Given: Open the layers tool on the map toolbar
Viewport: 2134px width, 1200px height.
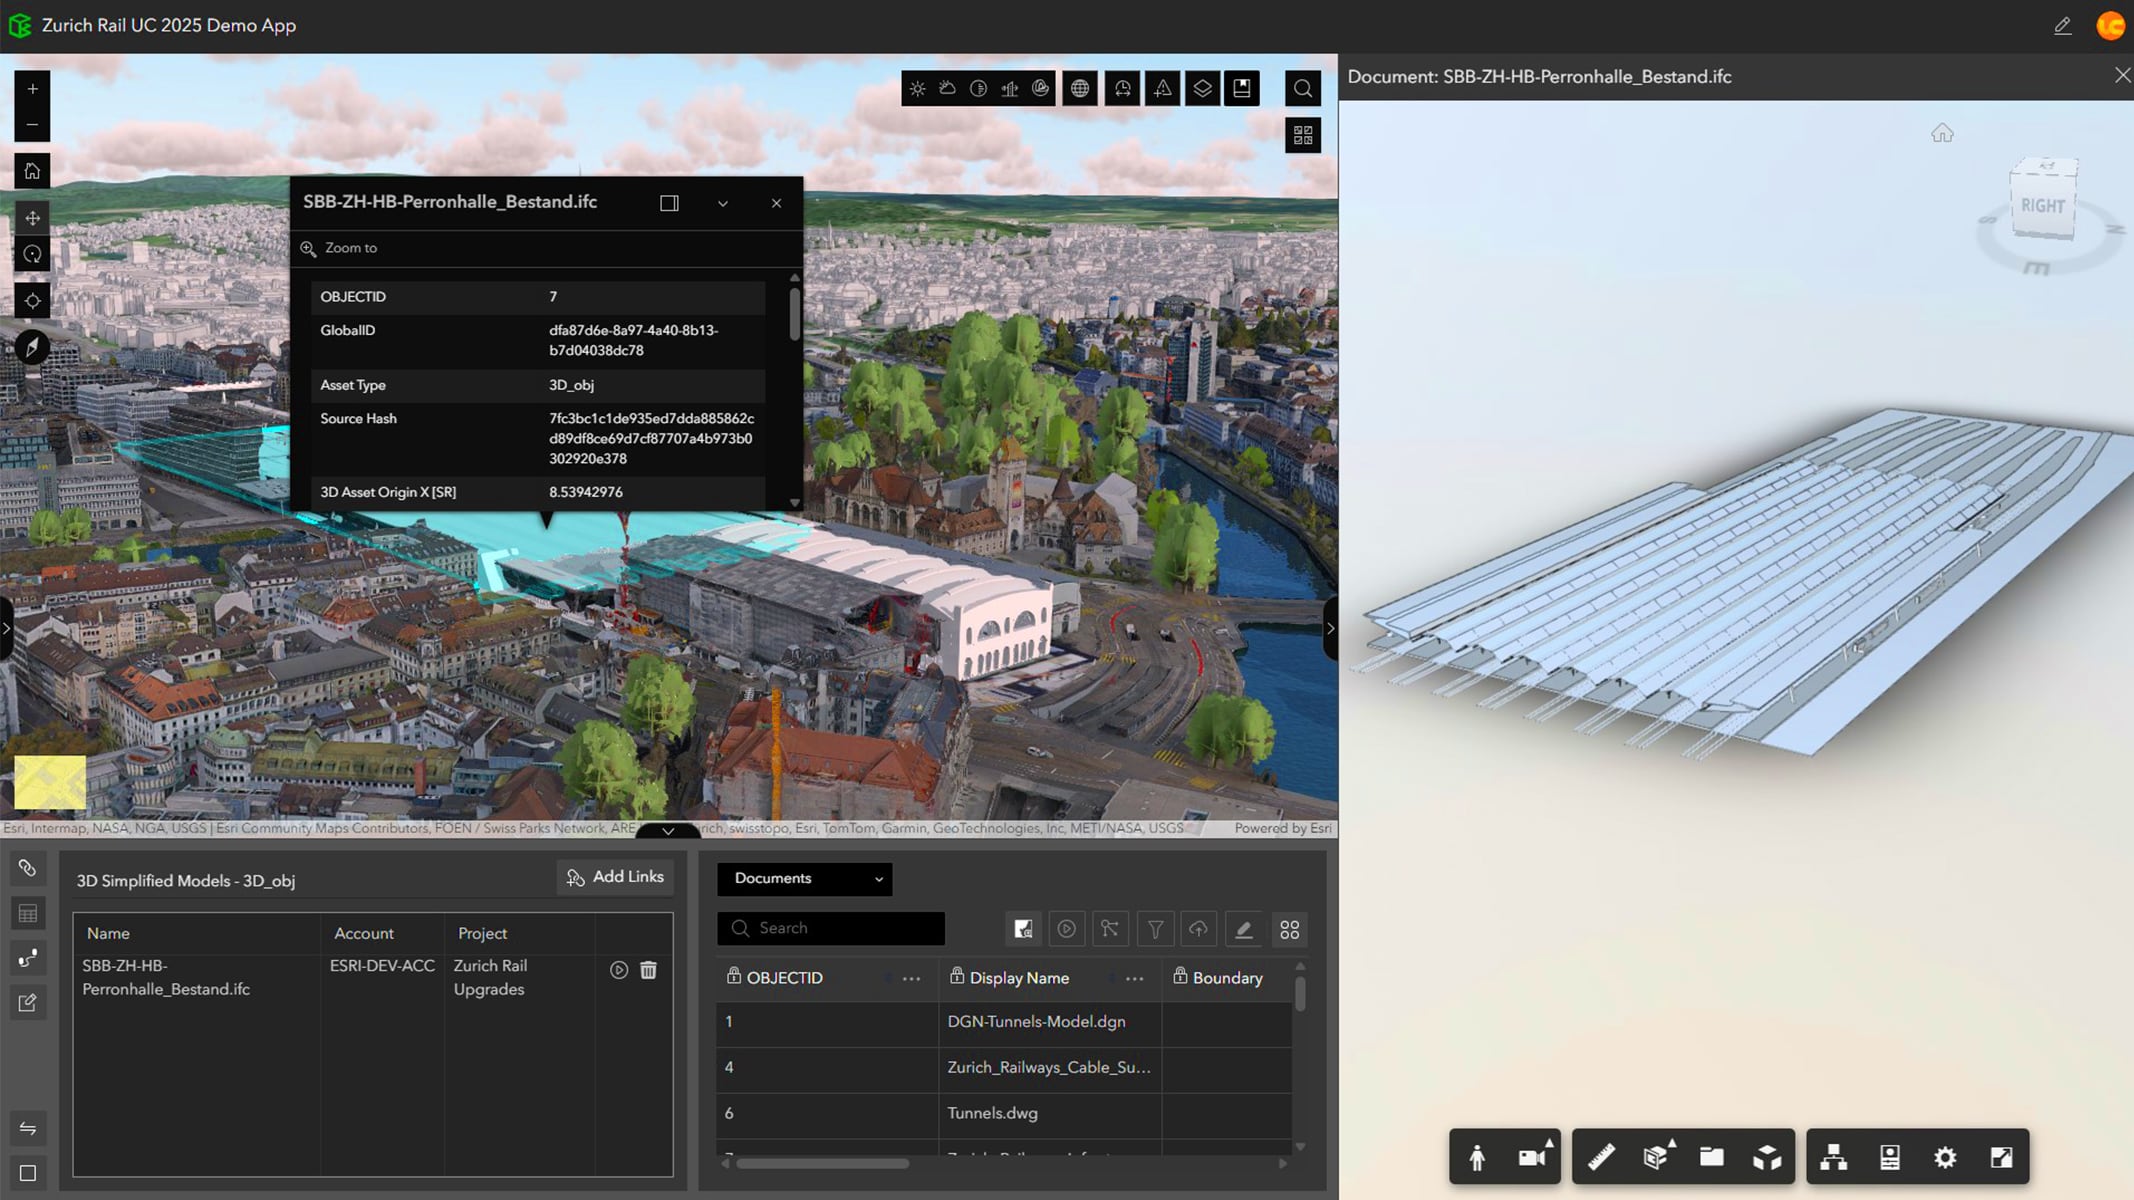Looking at the screenshot, I should click(x=1202, y=88).
